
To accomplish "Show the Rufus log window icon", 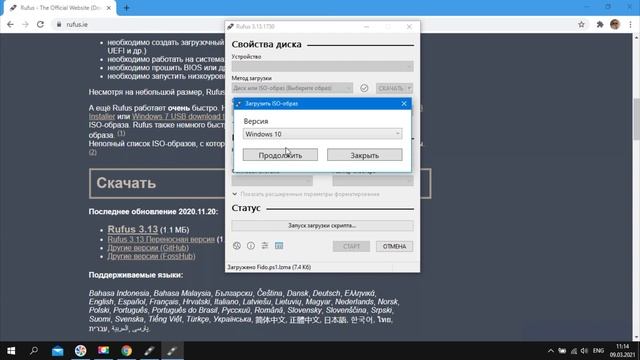I will coord(279,246).
